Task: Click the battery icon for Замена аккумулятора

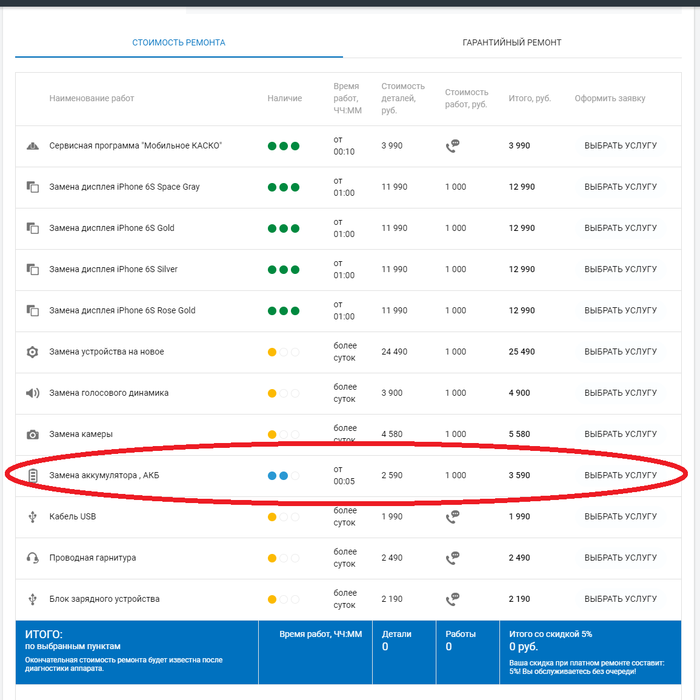Action: tap(32, 475)
